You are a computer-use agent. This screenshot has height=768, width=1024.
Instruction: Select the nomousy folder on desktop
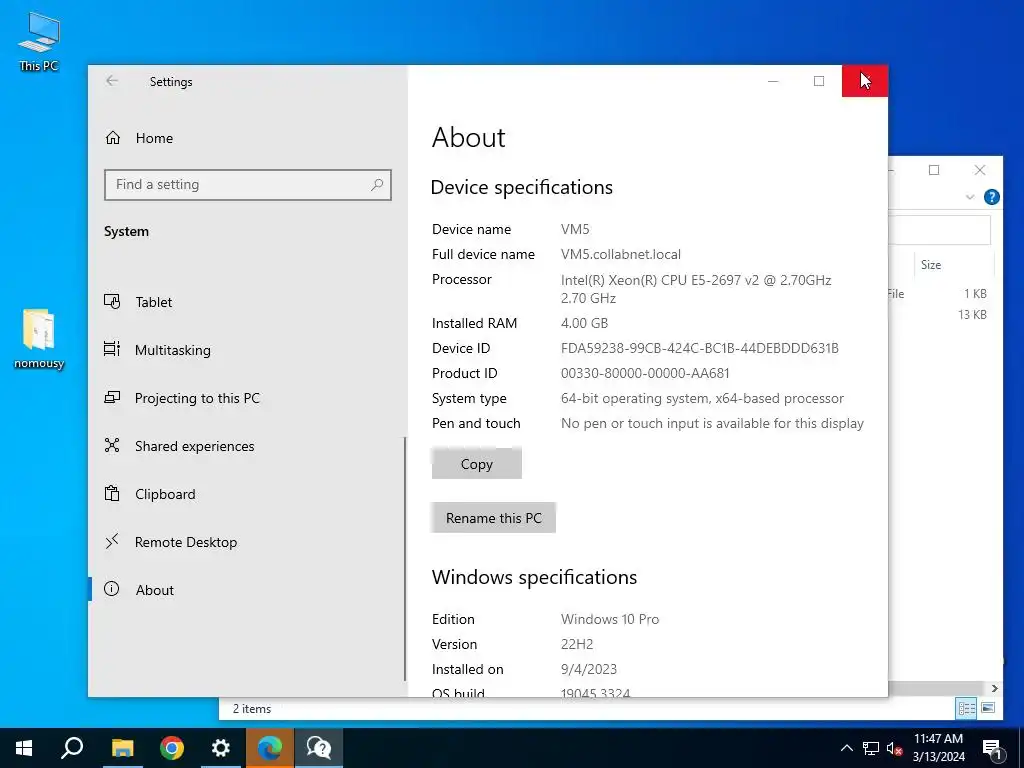pyautogui.click(x=39, y=340)
